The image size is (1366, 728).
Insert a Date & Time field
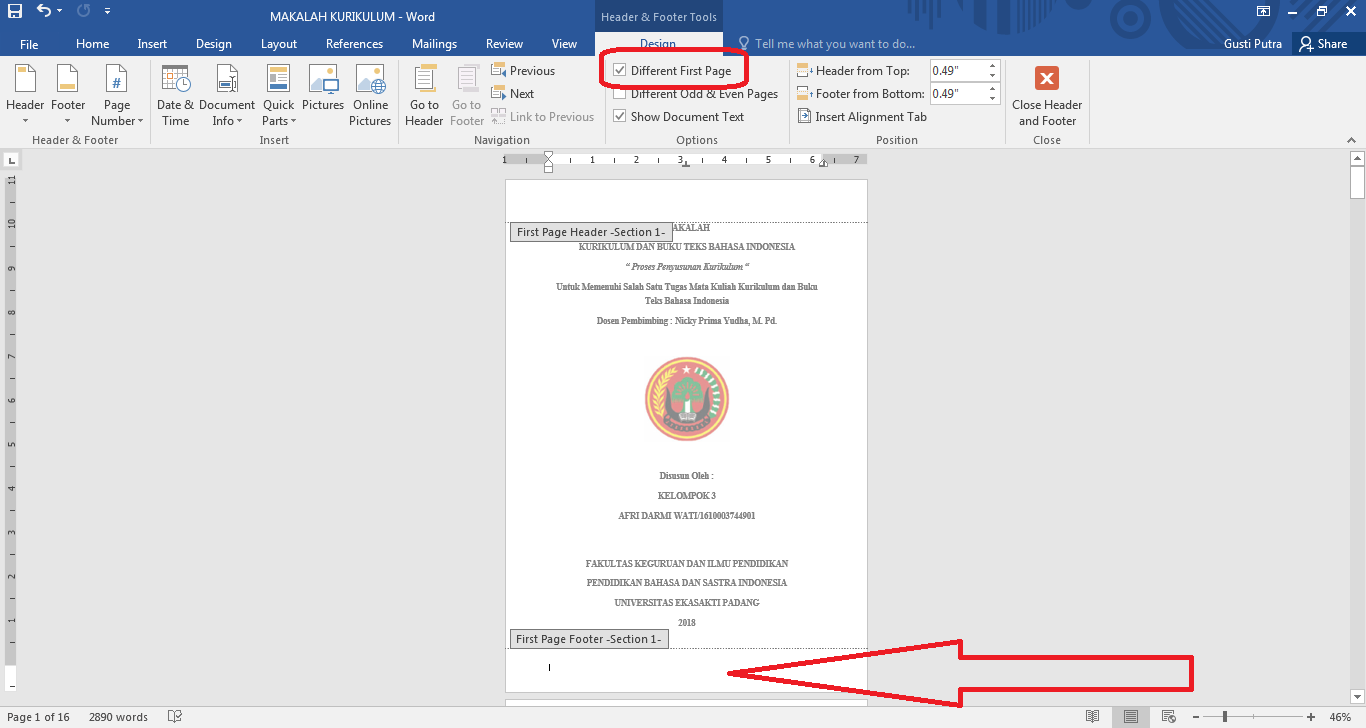[x=175, y=95]
